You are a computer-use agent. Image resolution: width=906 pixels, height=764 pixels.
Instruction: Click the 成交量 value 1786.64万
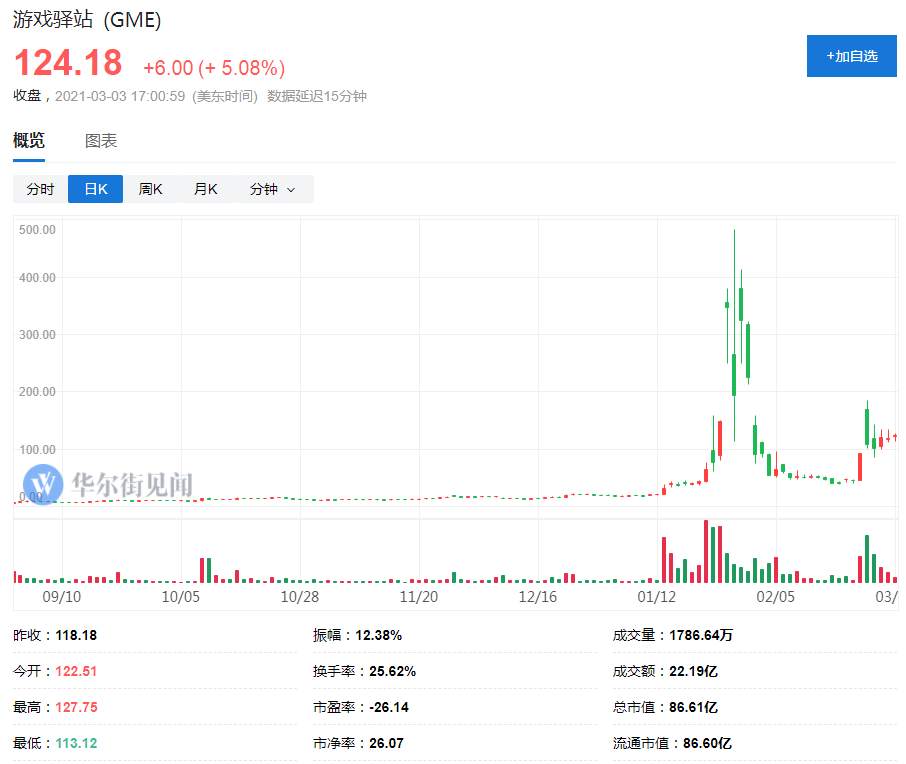click(x=701, y=635)
